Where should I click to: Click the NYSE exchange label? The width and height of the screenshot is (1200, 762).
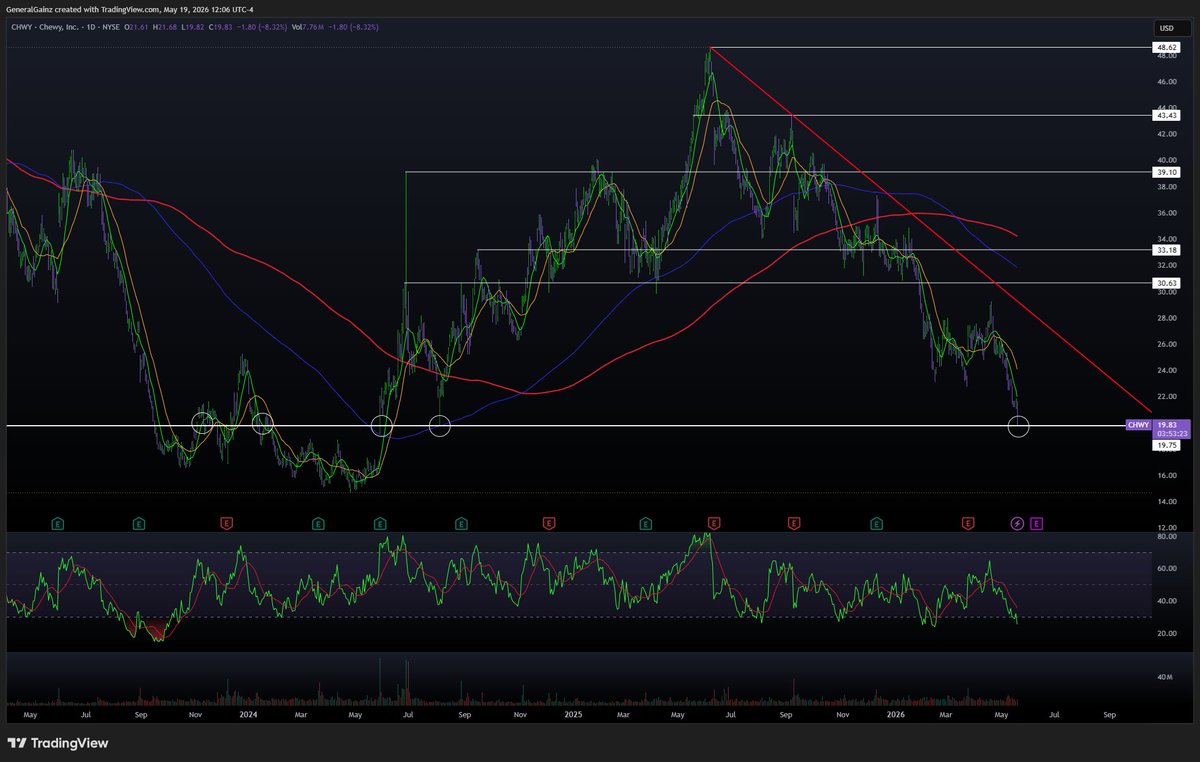click(x=110, y=28)
